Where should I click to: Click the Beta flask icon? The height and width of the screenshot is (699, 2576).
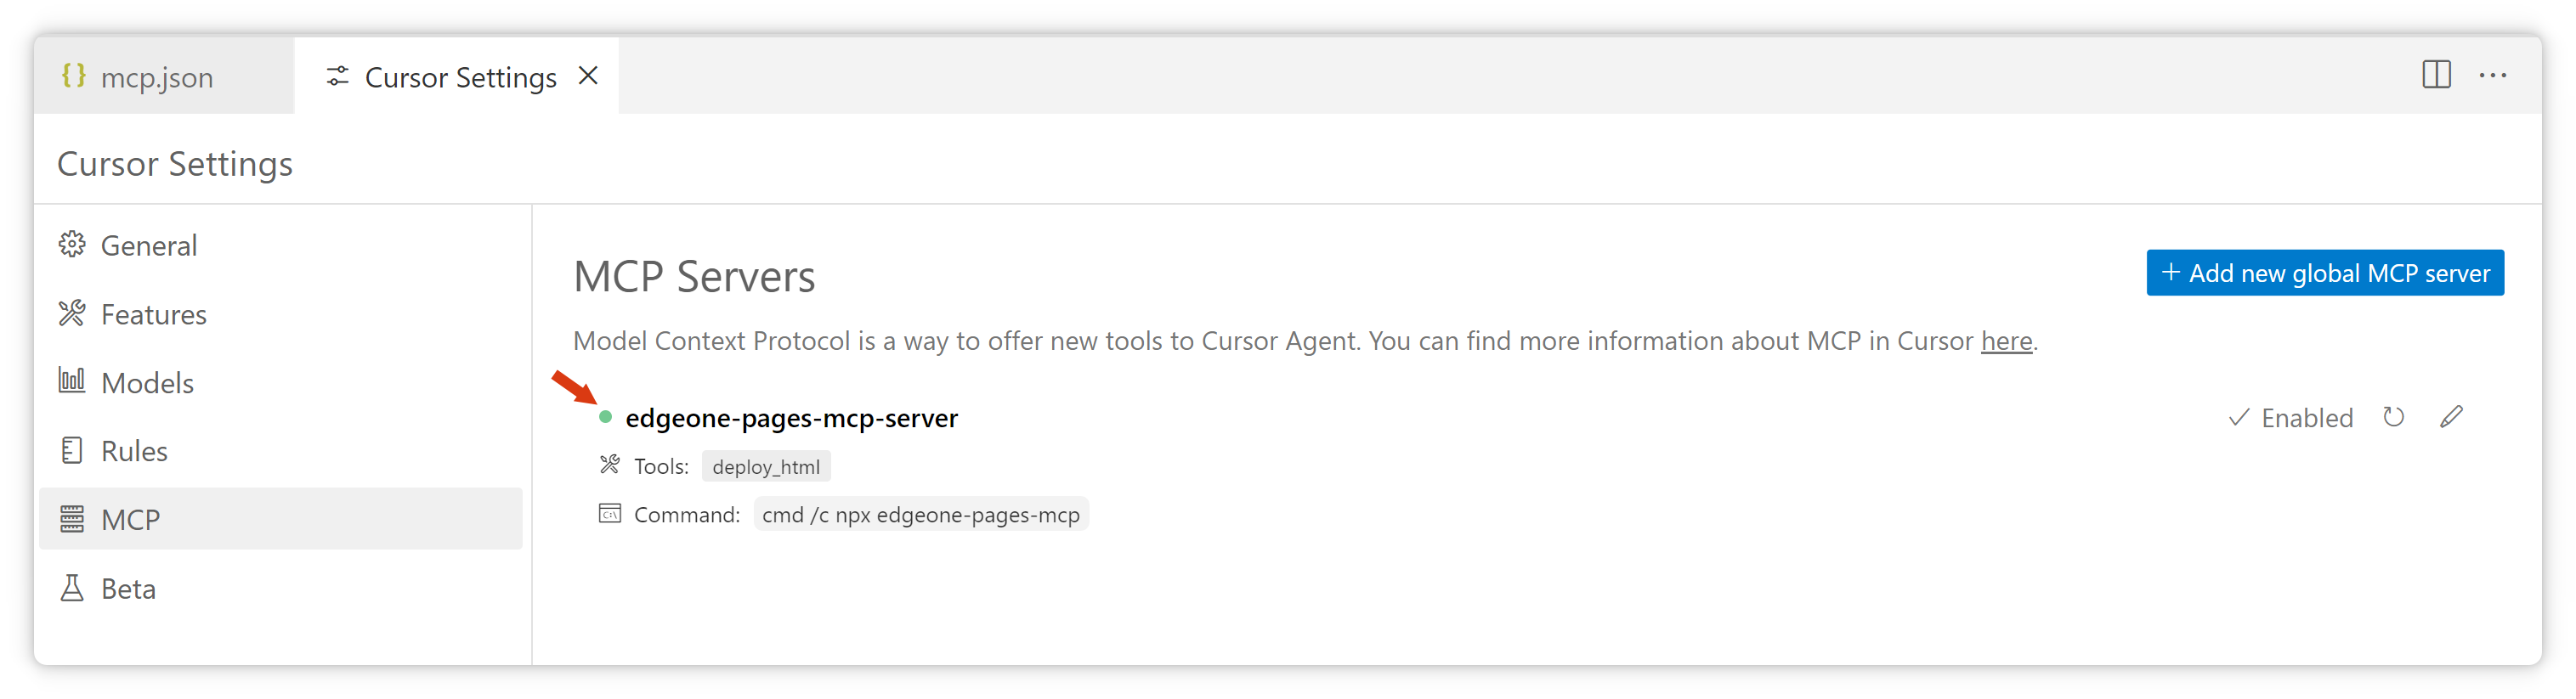click(x=72, y=588)
